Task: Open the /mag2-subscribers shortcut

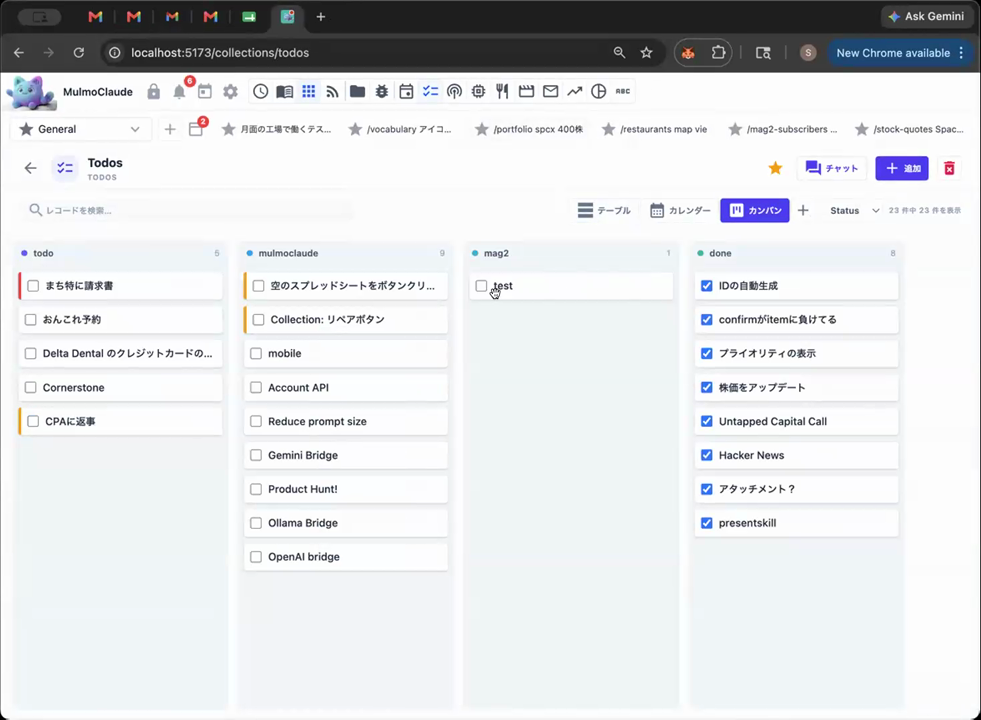Action: point(783,129)
